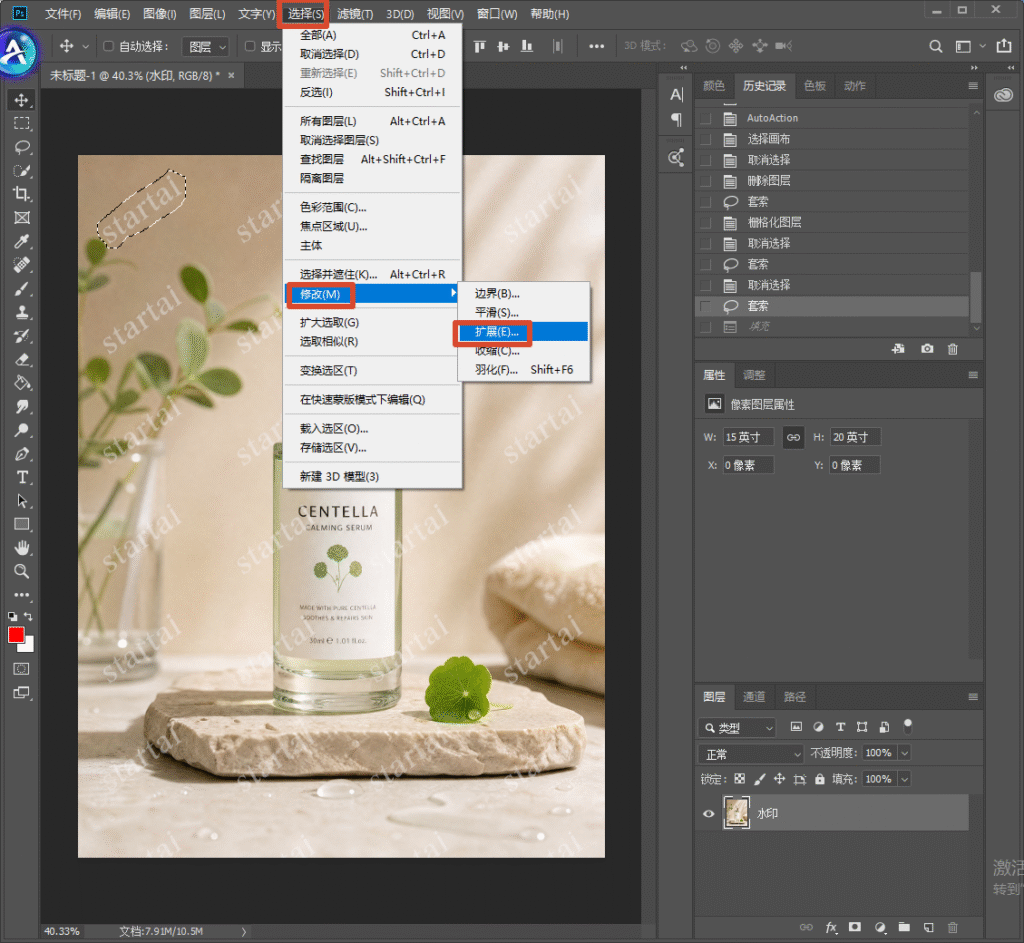The image size is (1024, 943).
Task: Delete layer trash icon in Layers panel
Action: [953, 927]
